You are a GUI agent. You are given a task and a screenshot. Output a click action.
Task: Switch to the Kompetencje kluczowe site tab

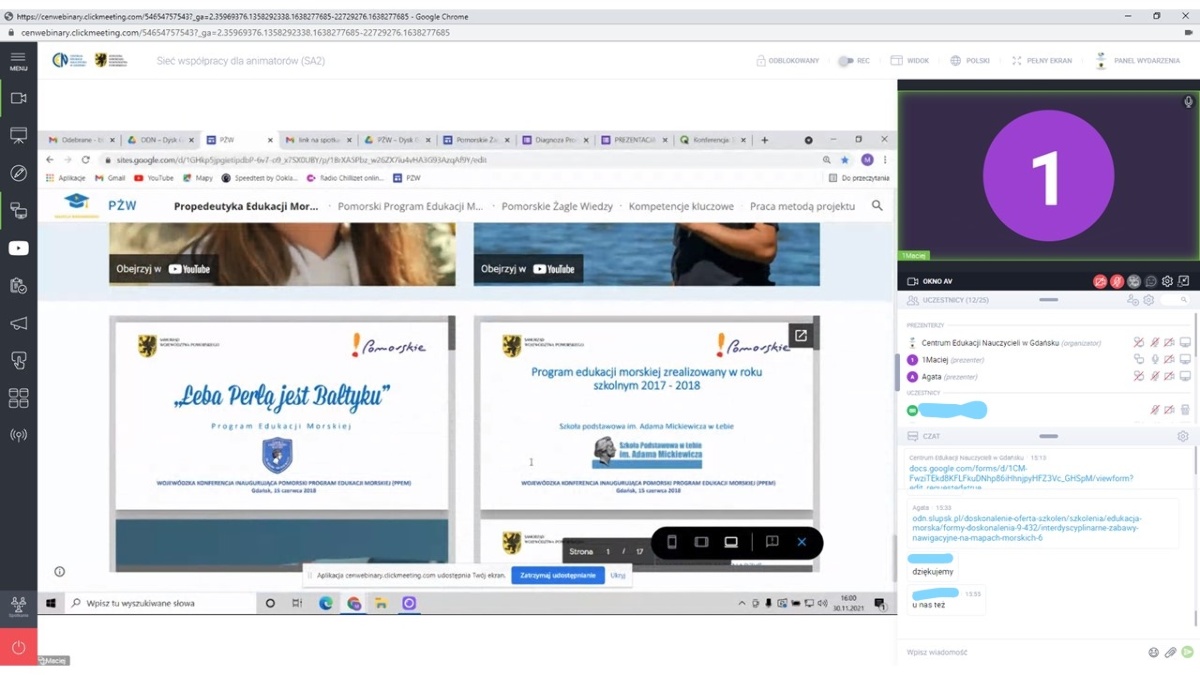(x=681, y=206)
